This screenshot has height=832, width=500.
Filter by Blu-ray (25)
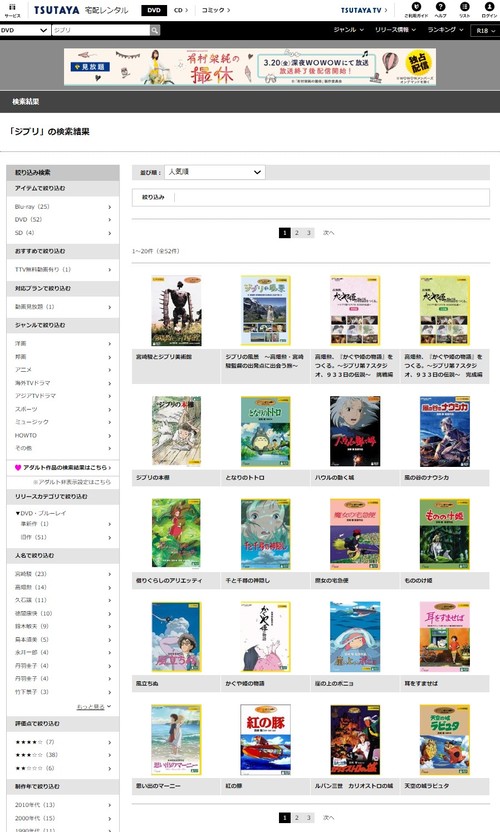tap(63, 206)
